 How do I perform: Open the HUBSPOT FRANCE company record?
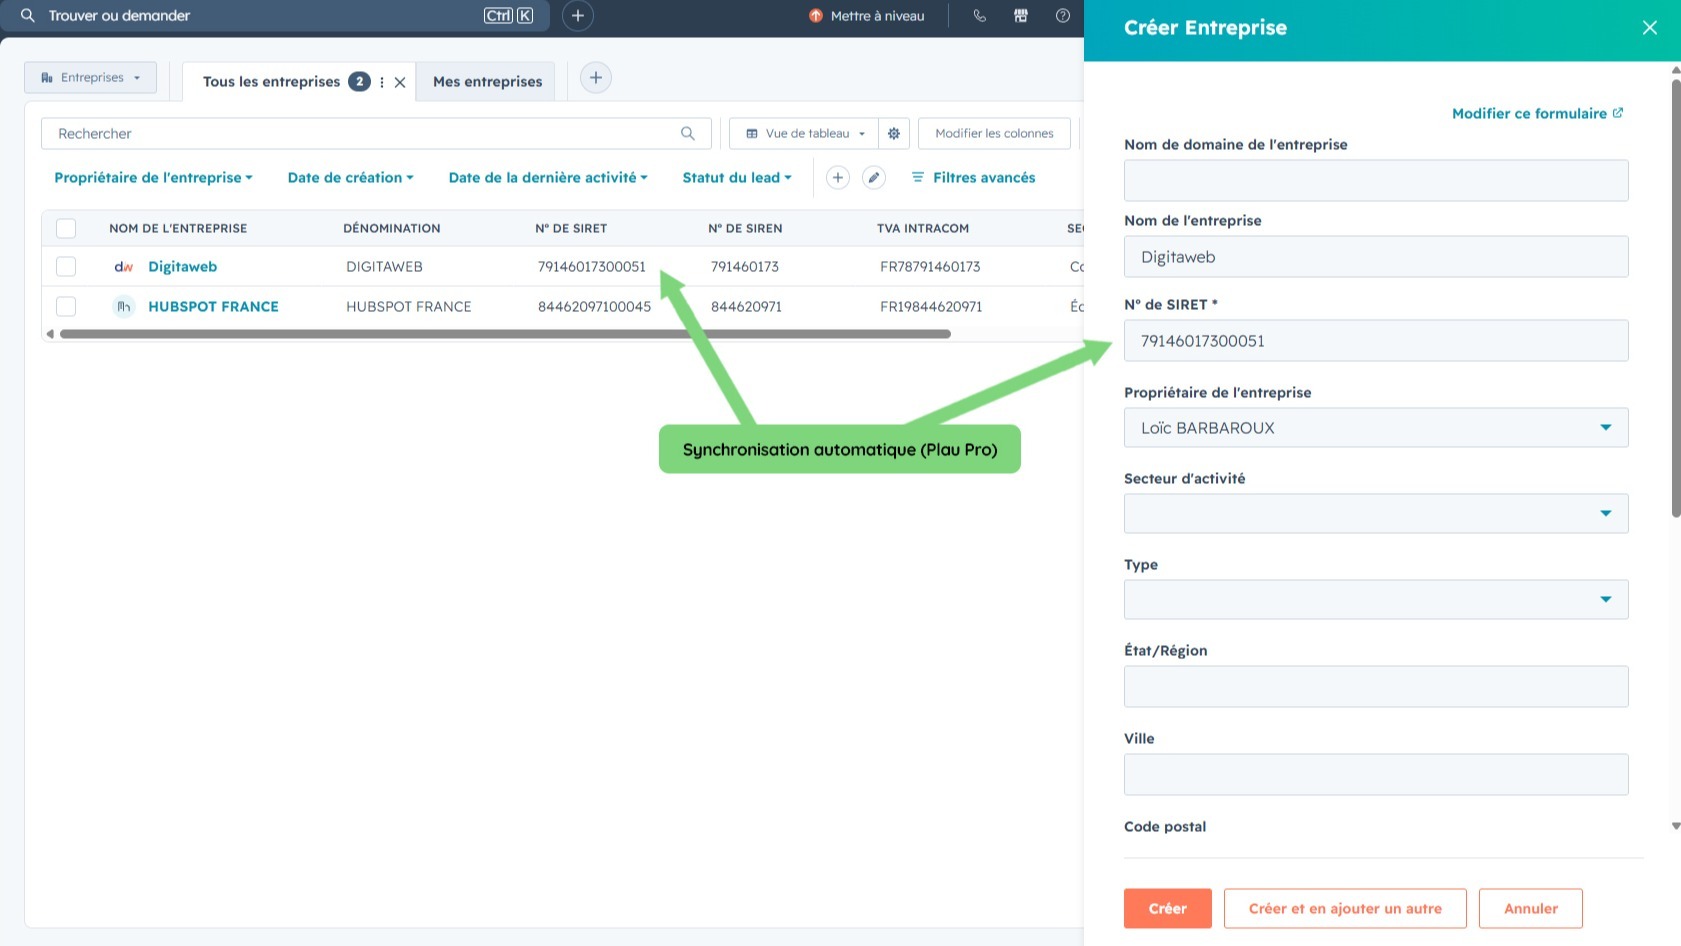coord(213,307)
